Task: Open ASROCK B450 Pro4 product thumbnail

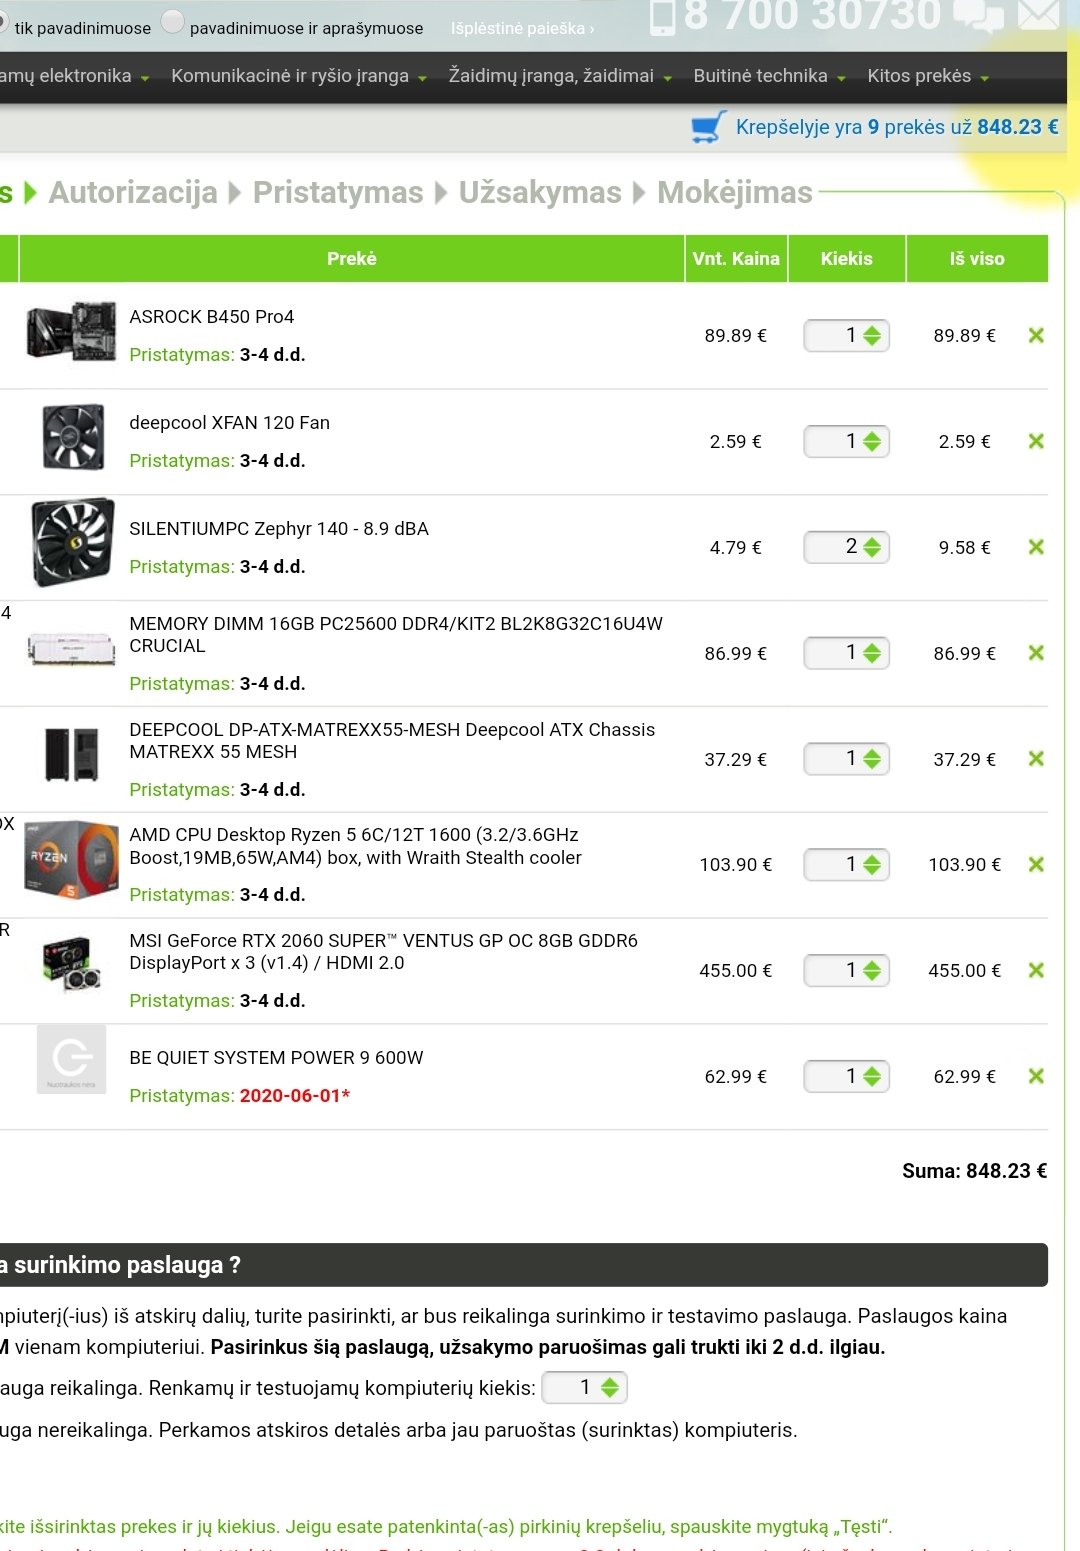Action: pos(71,330)
